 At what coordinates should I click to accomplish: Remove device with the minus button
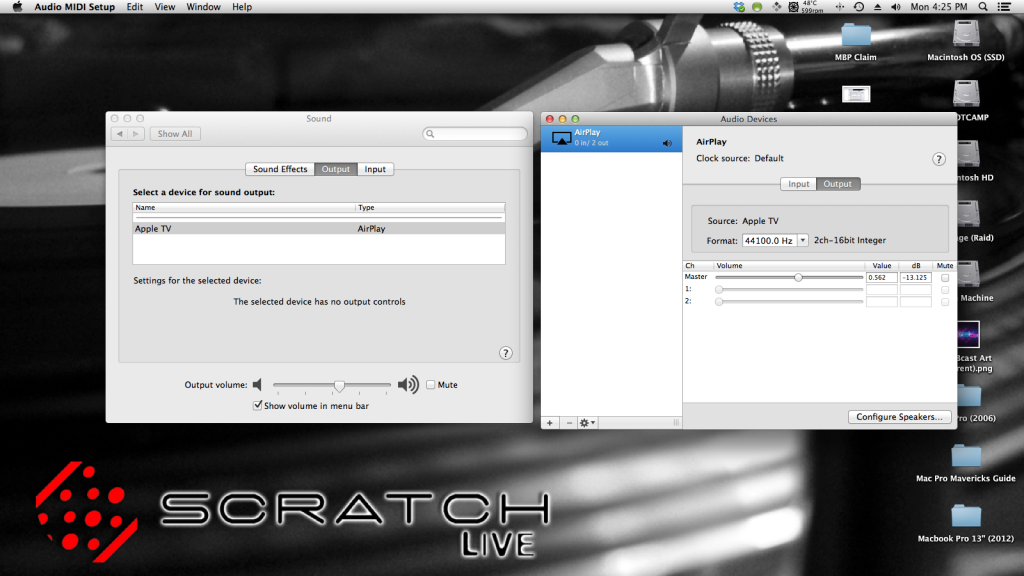tap(569, 423)
